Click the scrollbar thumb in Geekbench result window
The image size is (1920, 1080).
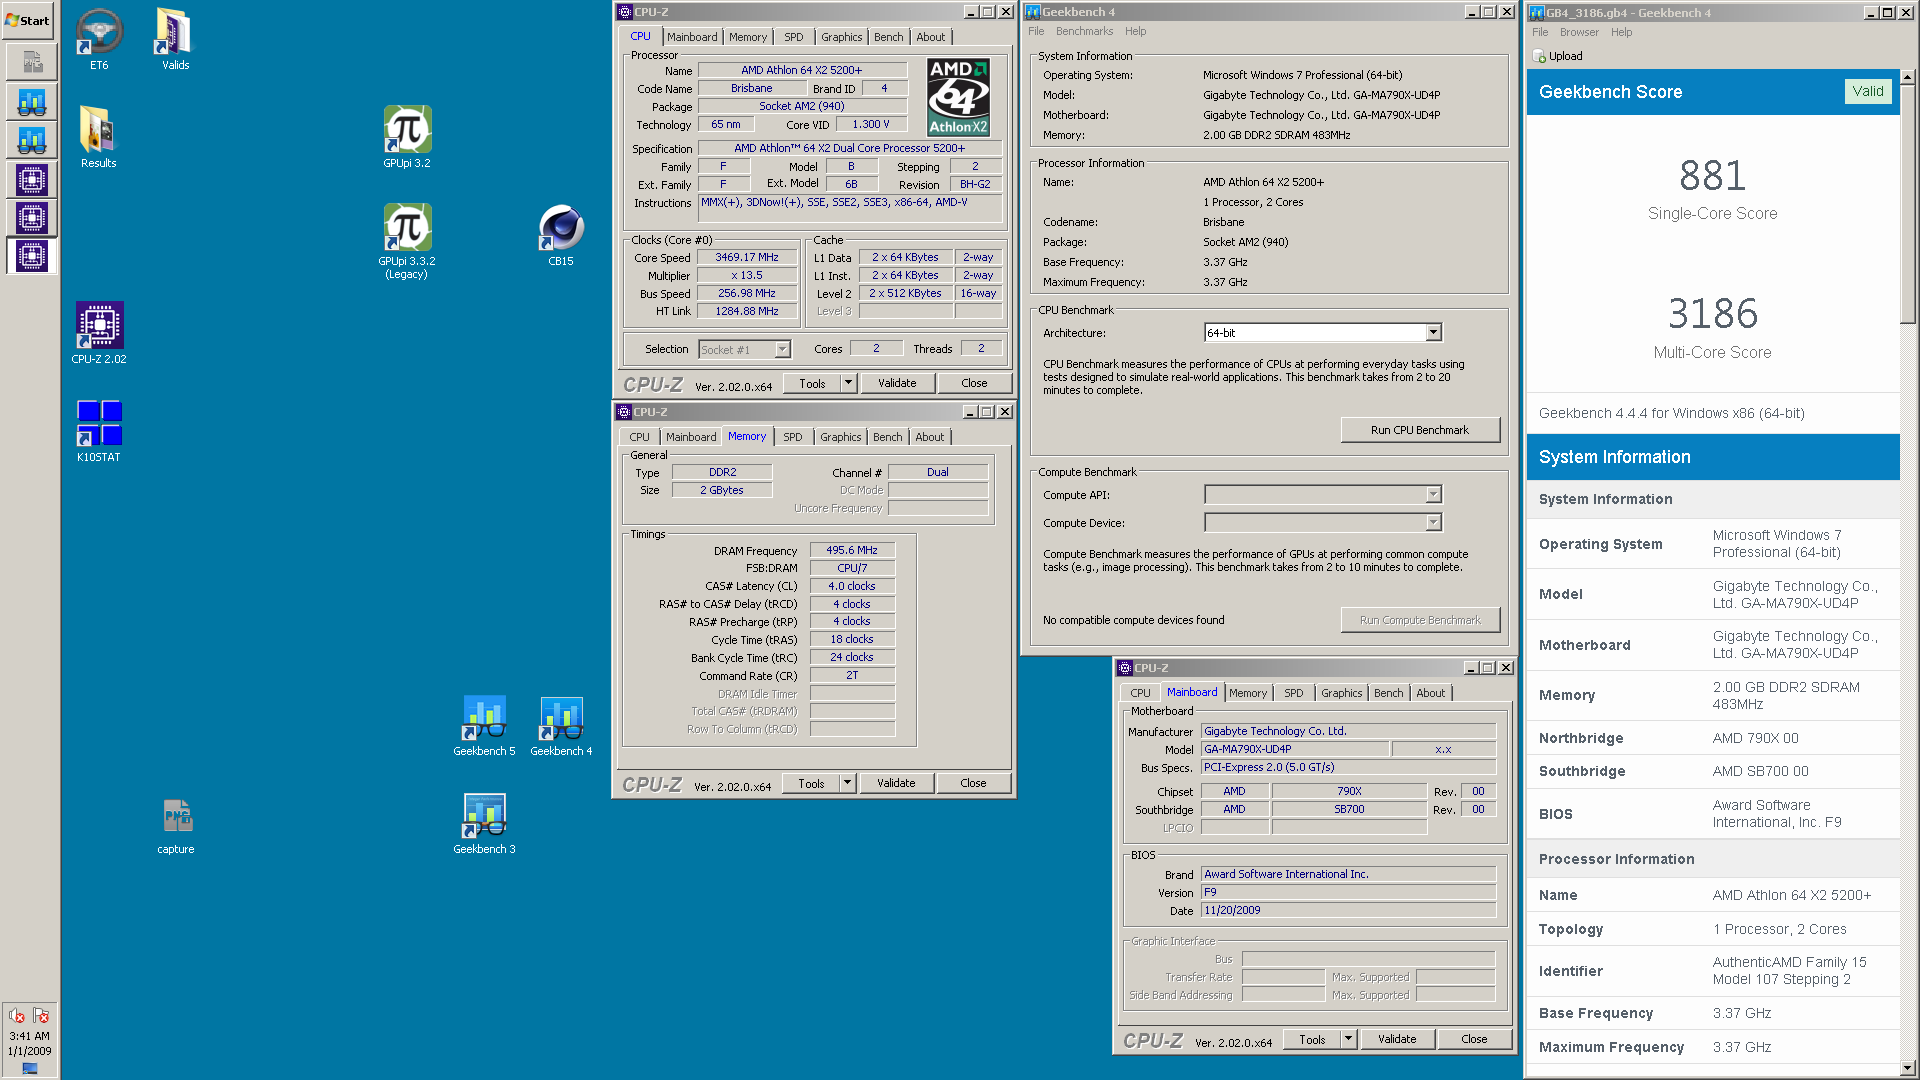(x=1908, y=204)
